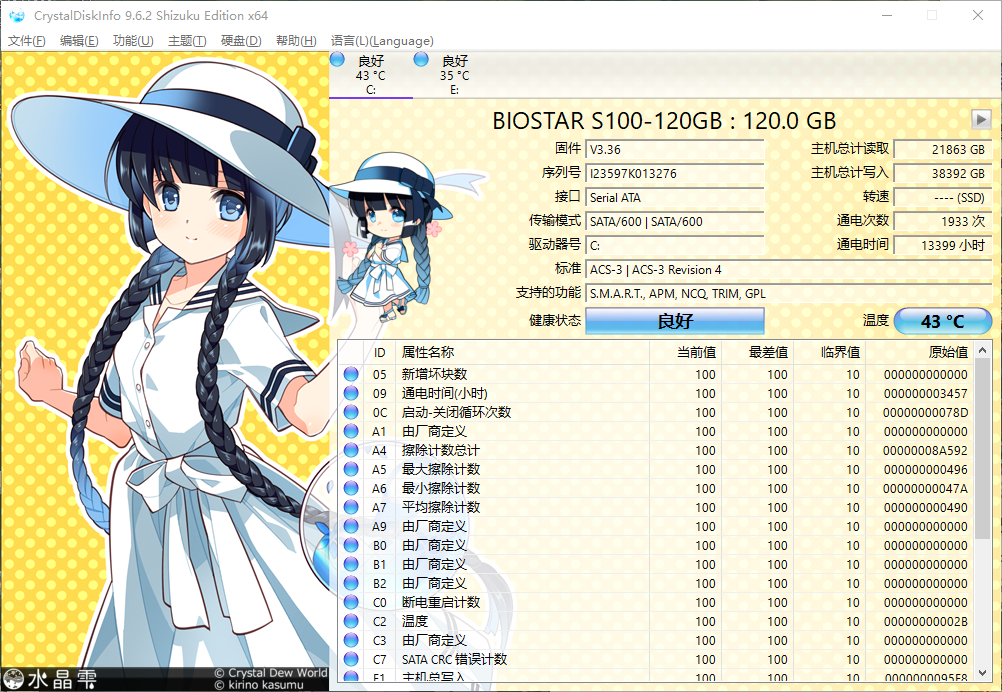Click the C: drive health status orb
Viewport: 1002px width, 692px height.
[337, 59]
